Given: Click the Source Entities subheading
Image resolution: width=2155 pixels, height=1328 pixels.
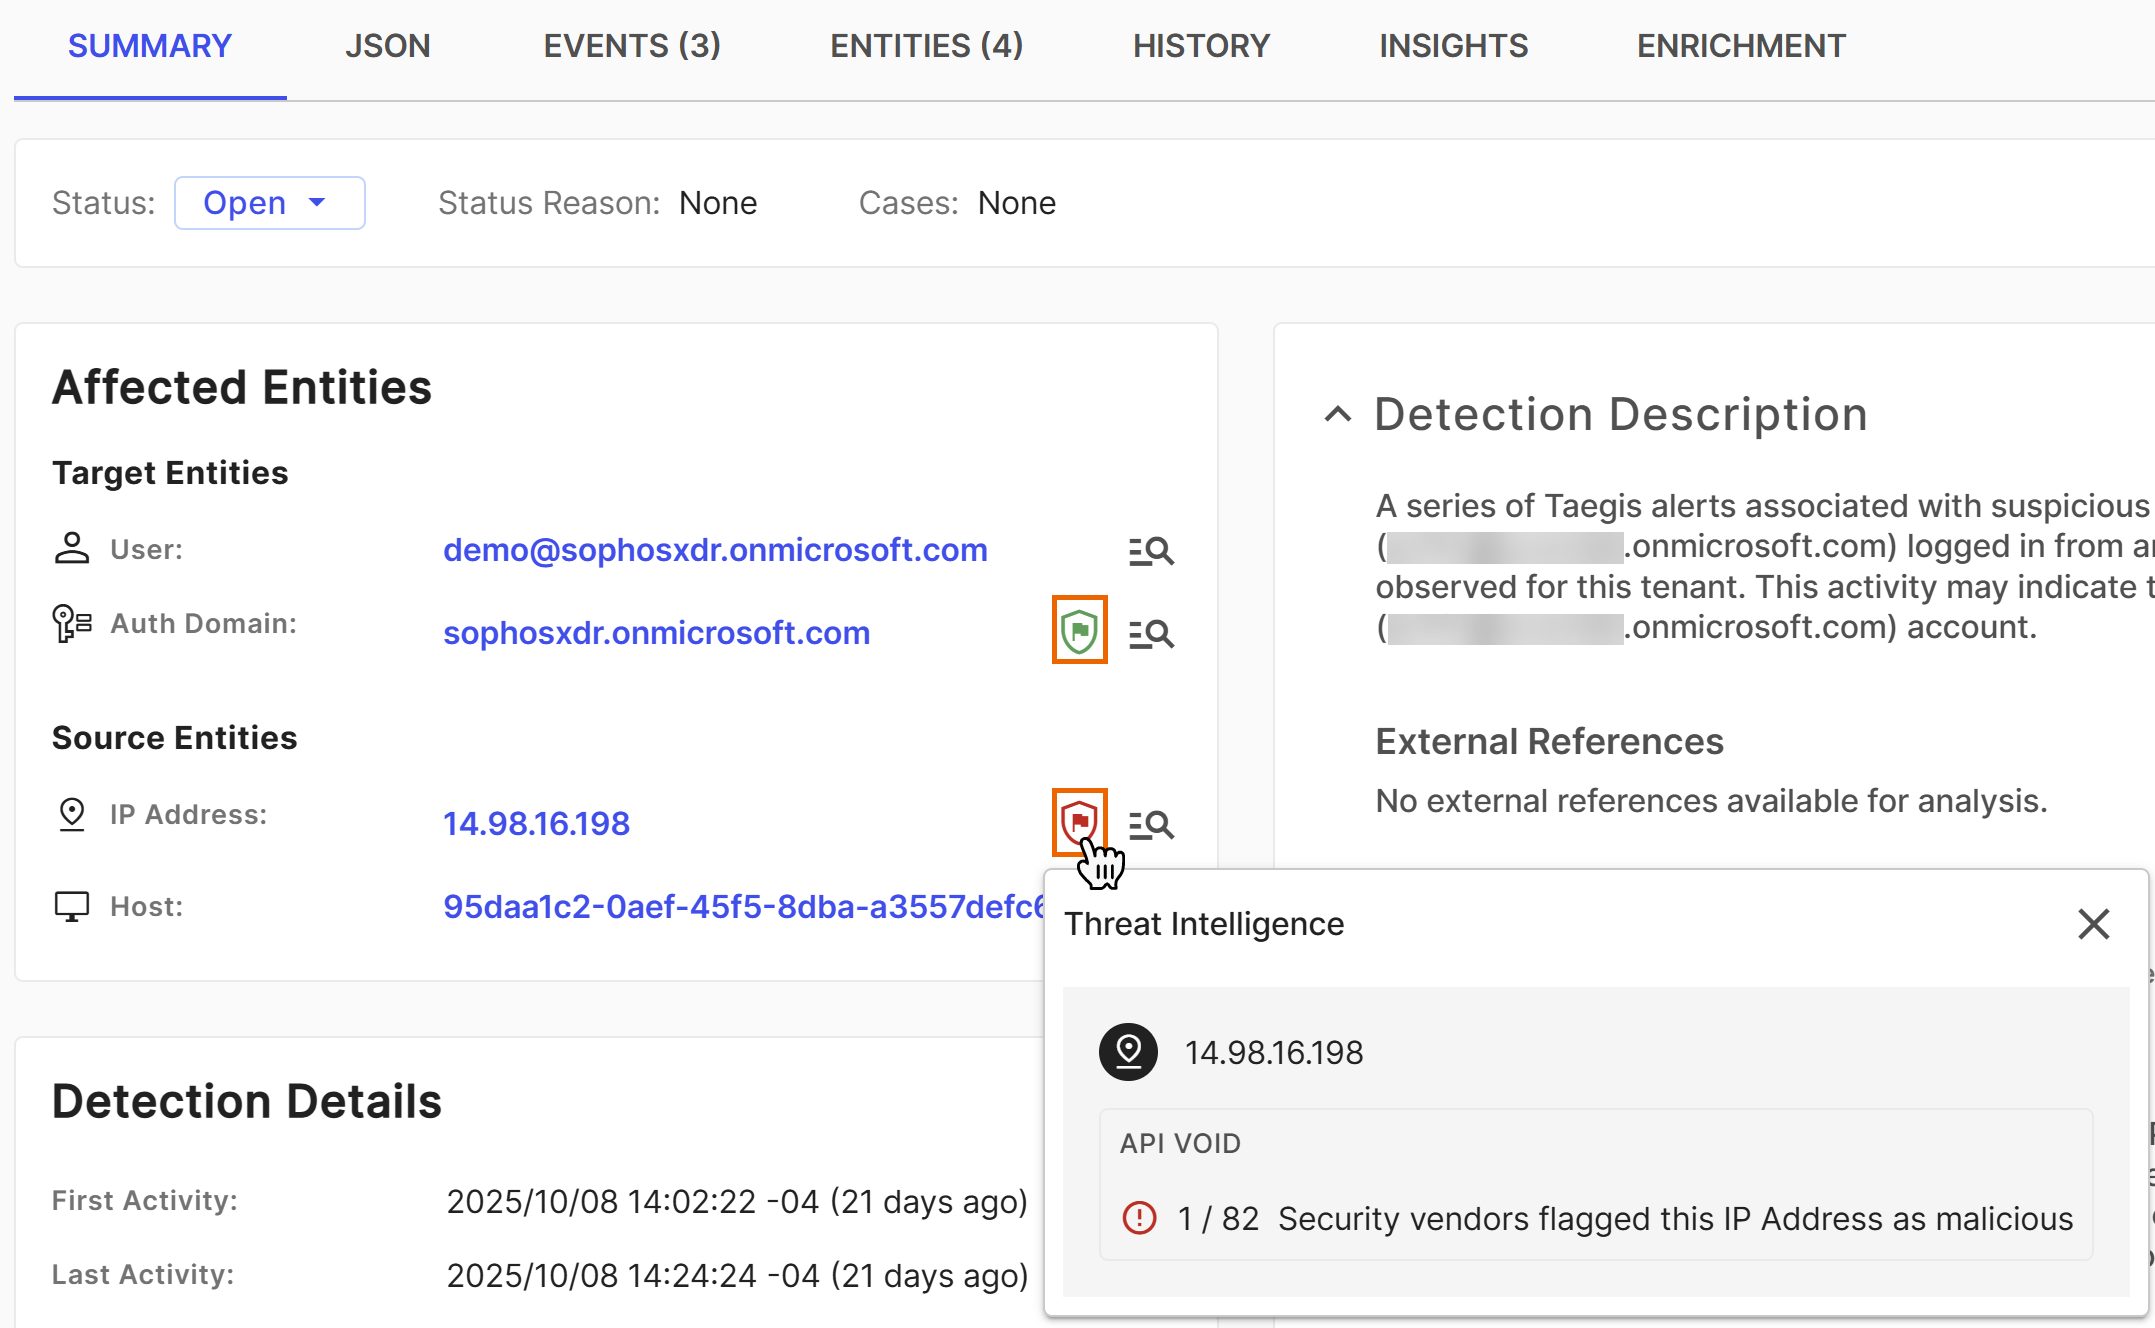Looking at the screenshot, I should click(175, 738).
